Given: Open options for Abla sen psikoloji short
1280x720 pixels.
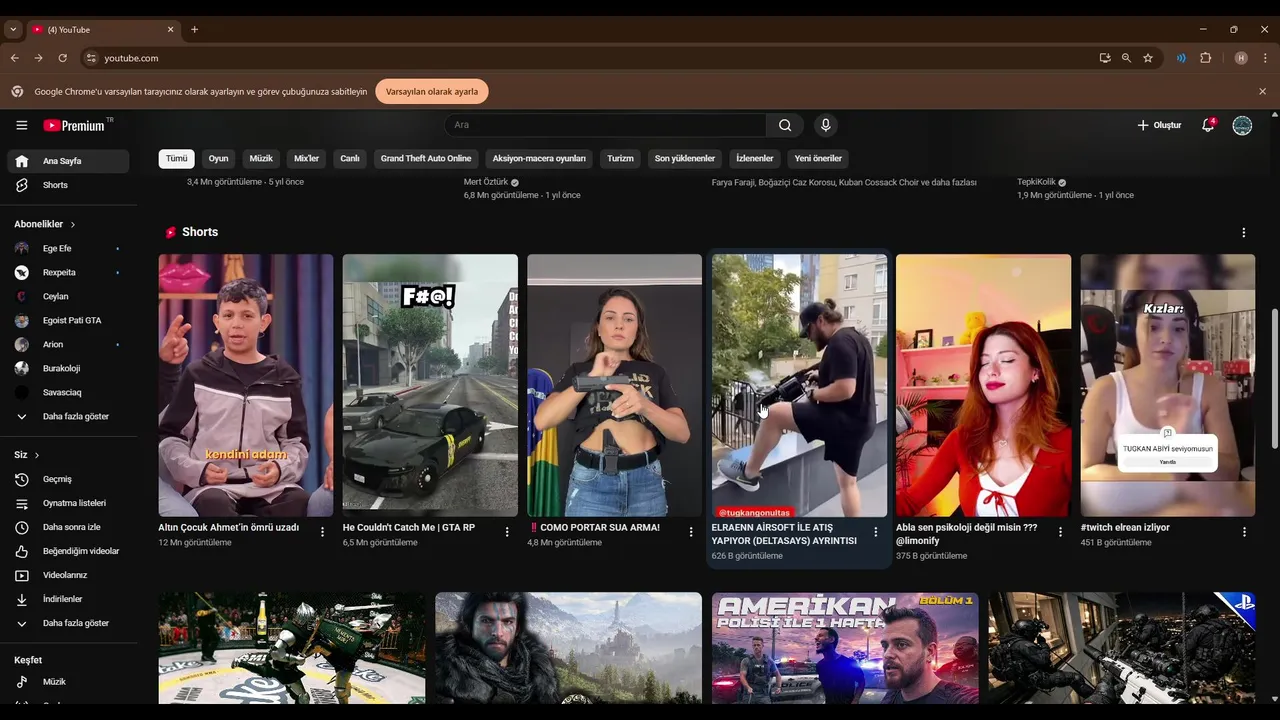Looking at the screenshot, I should (1060, 532).
